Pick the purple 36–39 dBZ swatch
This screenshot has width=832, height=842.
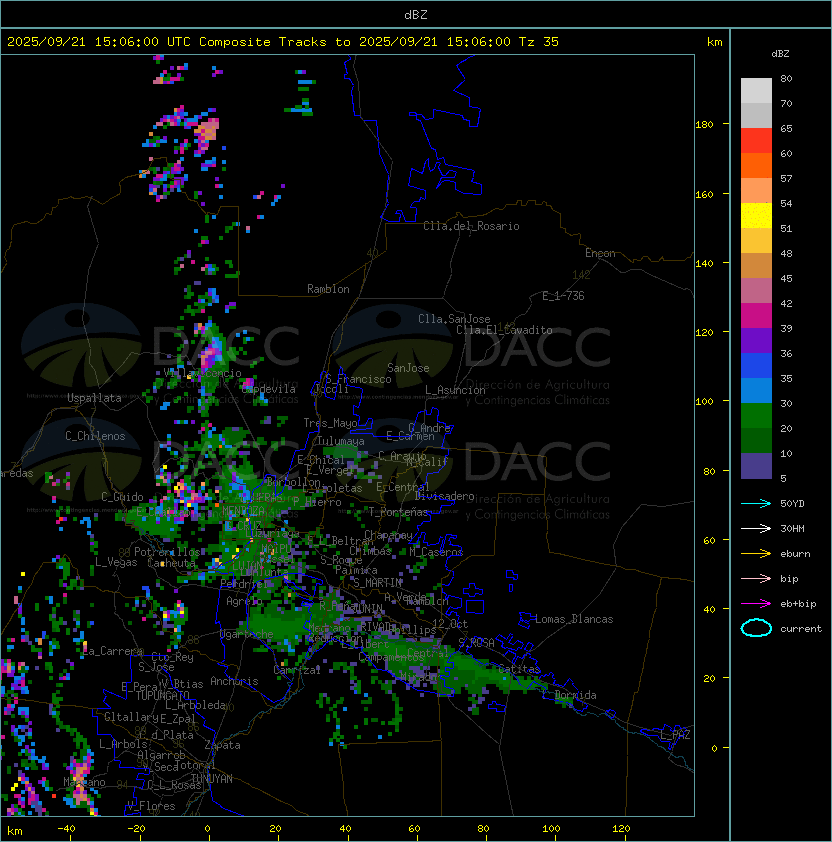[756, 340]
